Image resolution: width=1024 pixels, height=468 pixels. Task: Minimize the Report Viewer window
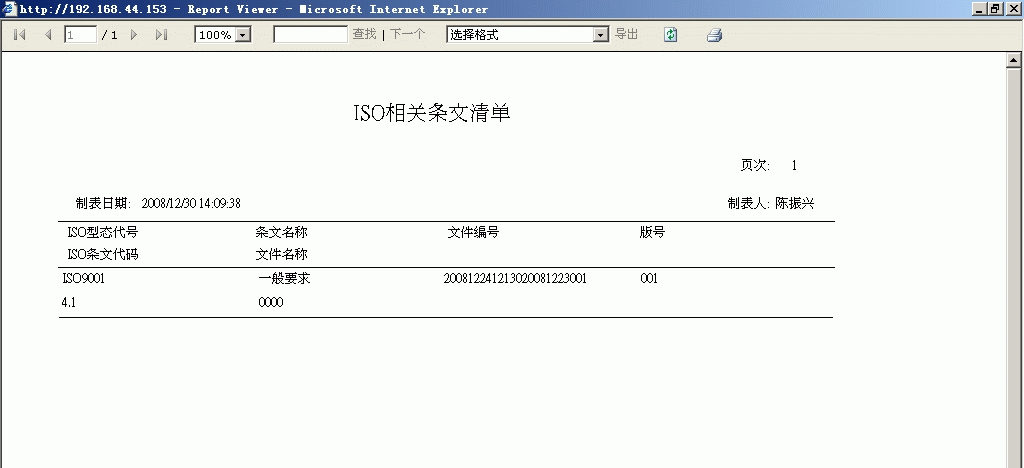(x=978, y=9)
